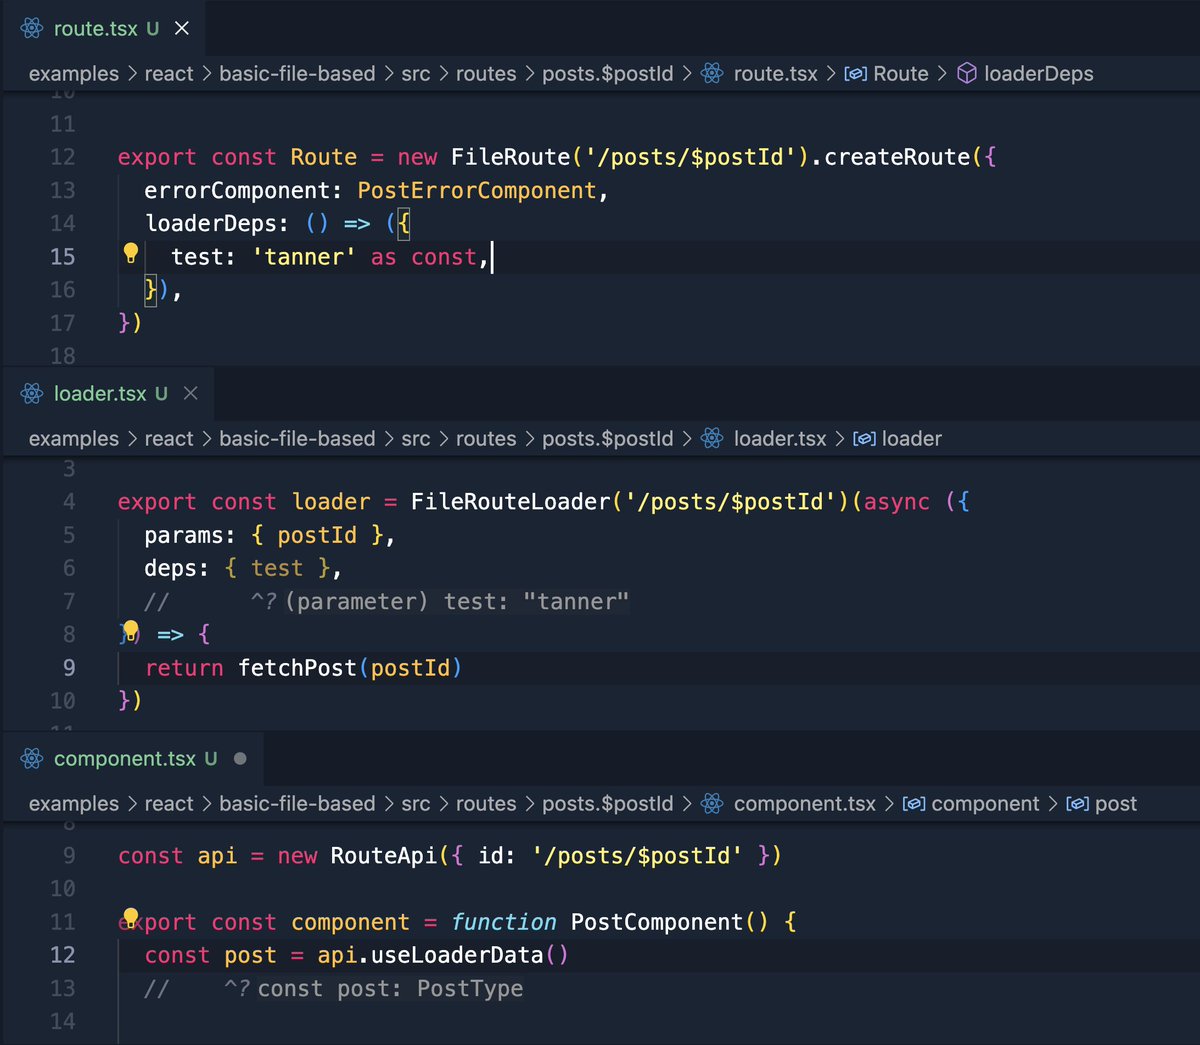The height and width of the screenshot is (1045, 1200).
Task: Select the loader symbol breadcrumb
Action: point(911,438)
